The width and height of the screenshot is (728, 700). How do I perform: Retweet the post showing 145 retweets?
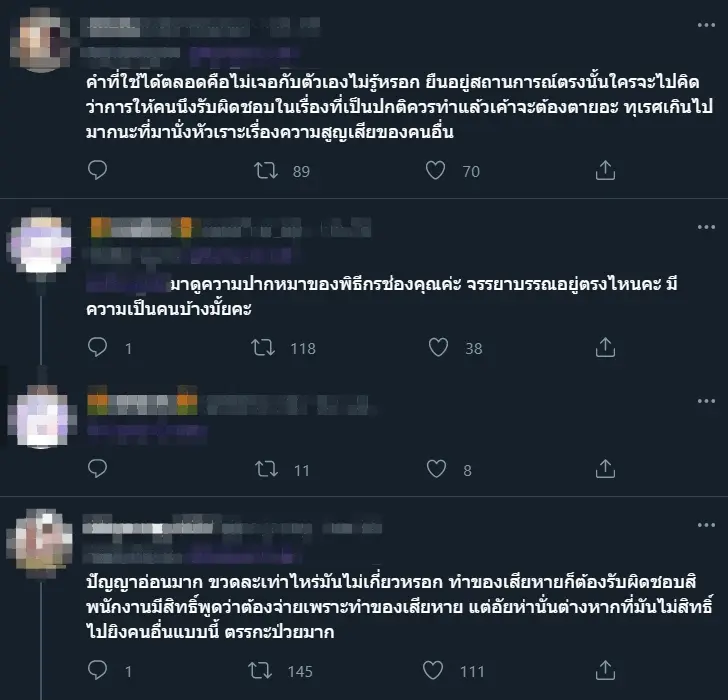pos(260,670)
